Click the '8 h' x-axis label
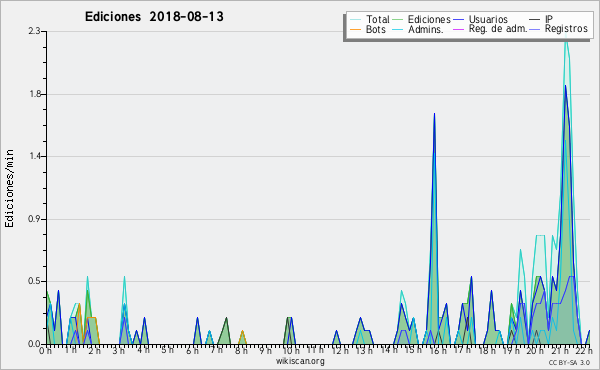Image resolution: width=600 pixels, height=370 pixels. [241, 351]
